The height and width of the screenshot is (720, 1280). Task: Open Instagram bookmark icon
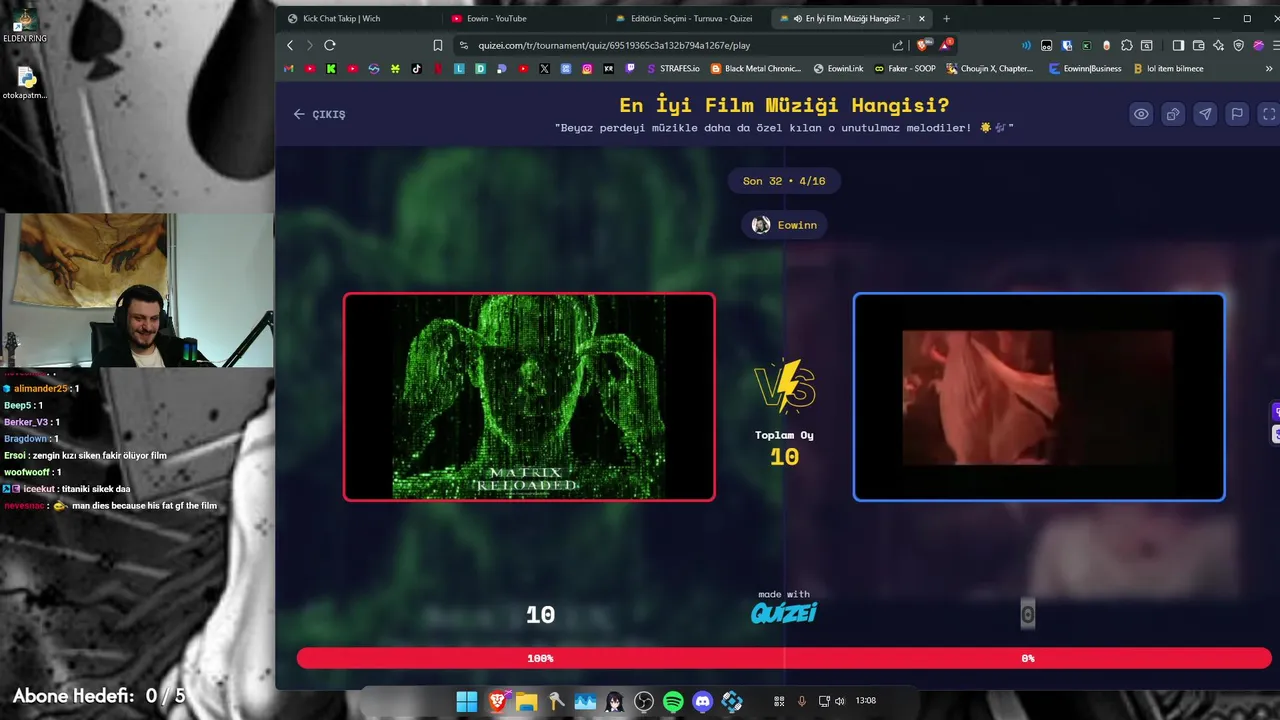pos(587,69)
